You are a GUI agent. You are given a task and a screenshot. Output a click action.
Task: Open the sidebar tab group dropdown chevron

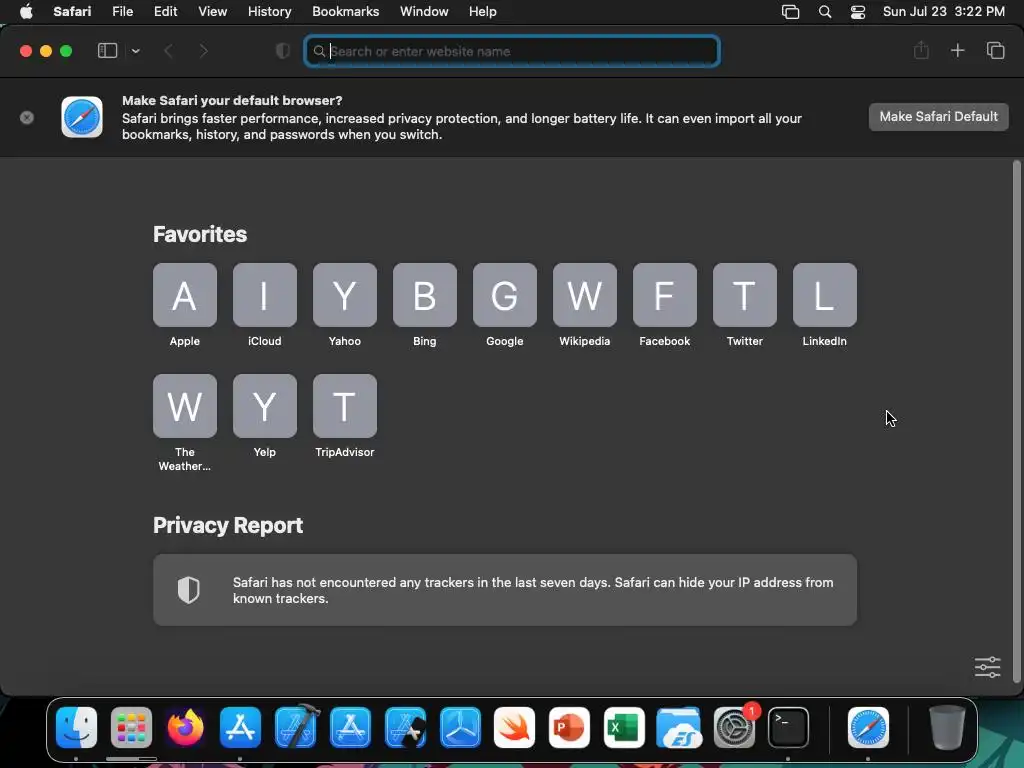tap(135, 51)
